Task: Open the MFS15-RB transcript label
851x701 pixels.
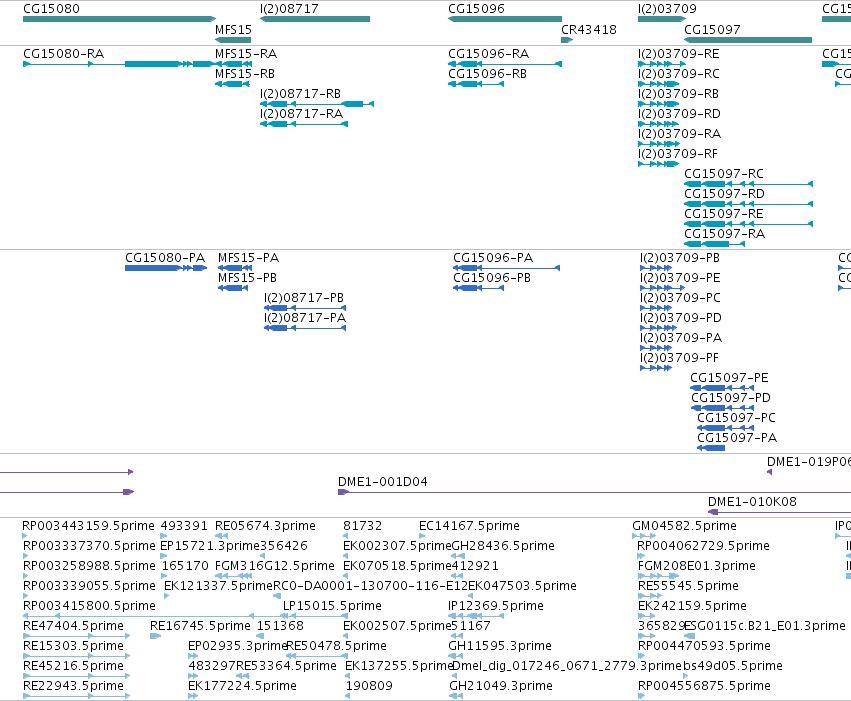Action: tap(245, 74)
